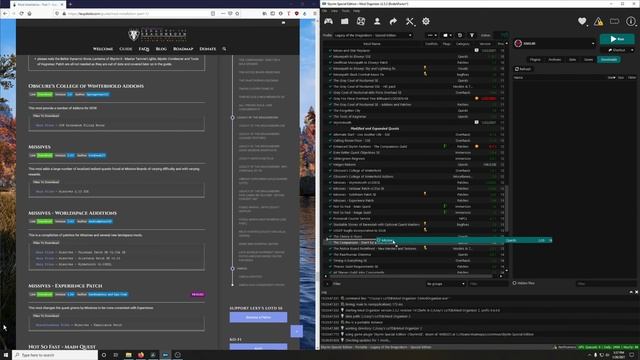Image resolution: width=640 pixels, height=360 pixels.
Task: Uncheck Alternate Start - Live Another Life mod
Action: pos(330,134)
